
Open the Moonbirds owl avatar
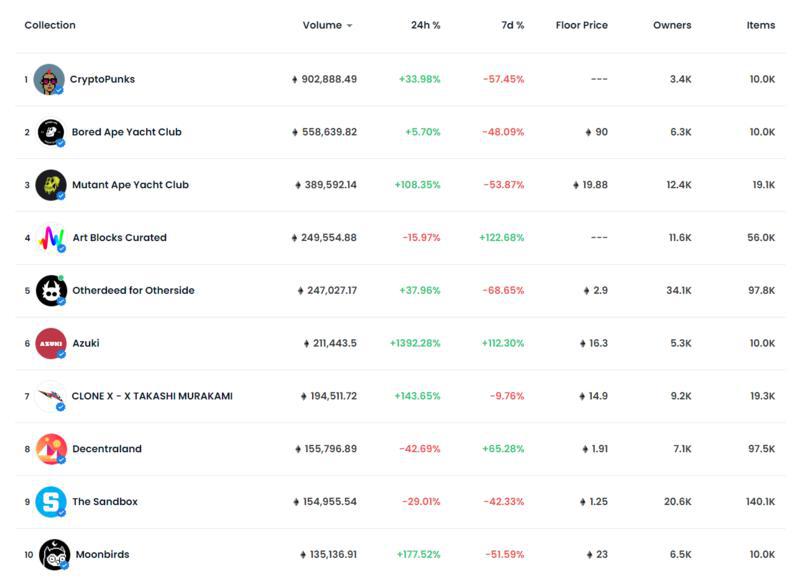coord(54,555)
